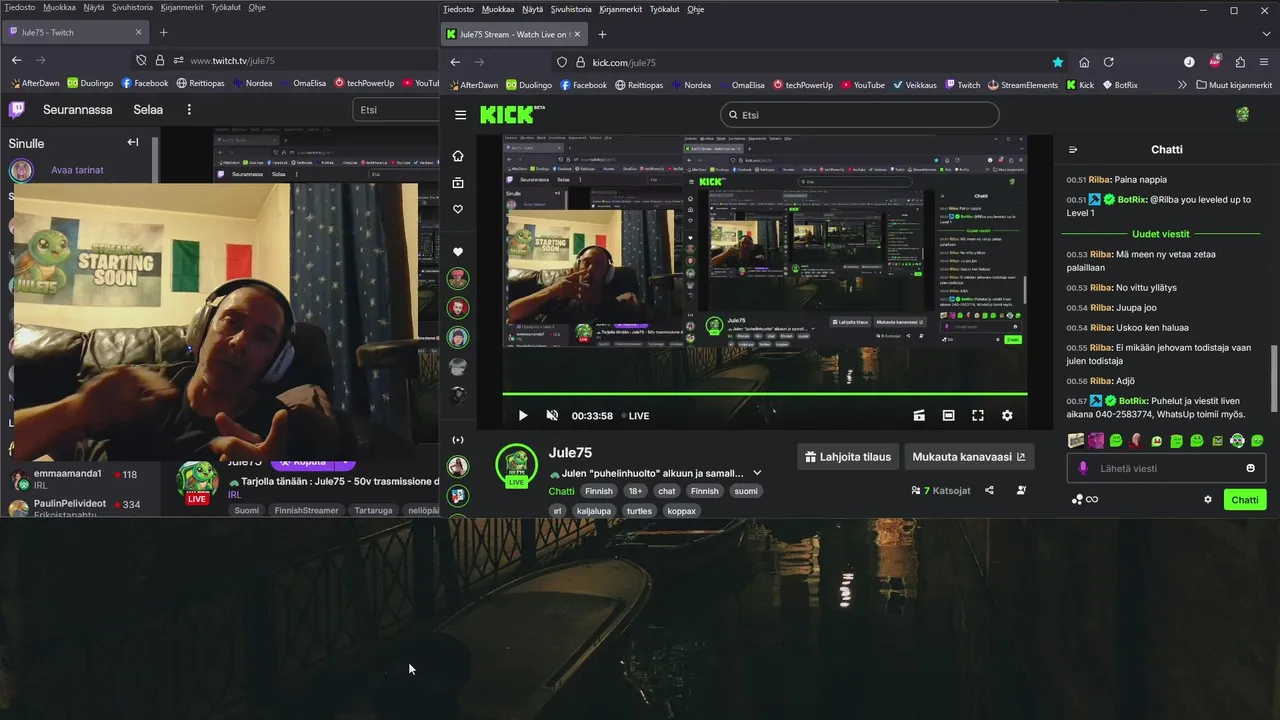
Task: Select the kaljalupa tag
Action: 594,511
